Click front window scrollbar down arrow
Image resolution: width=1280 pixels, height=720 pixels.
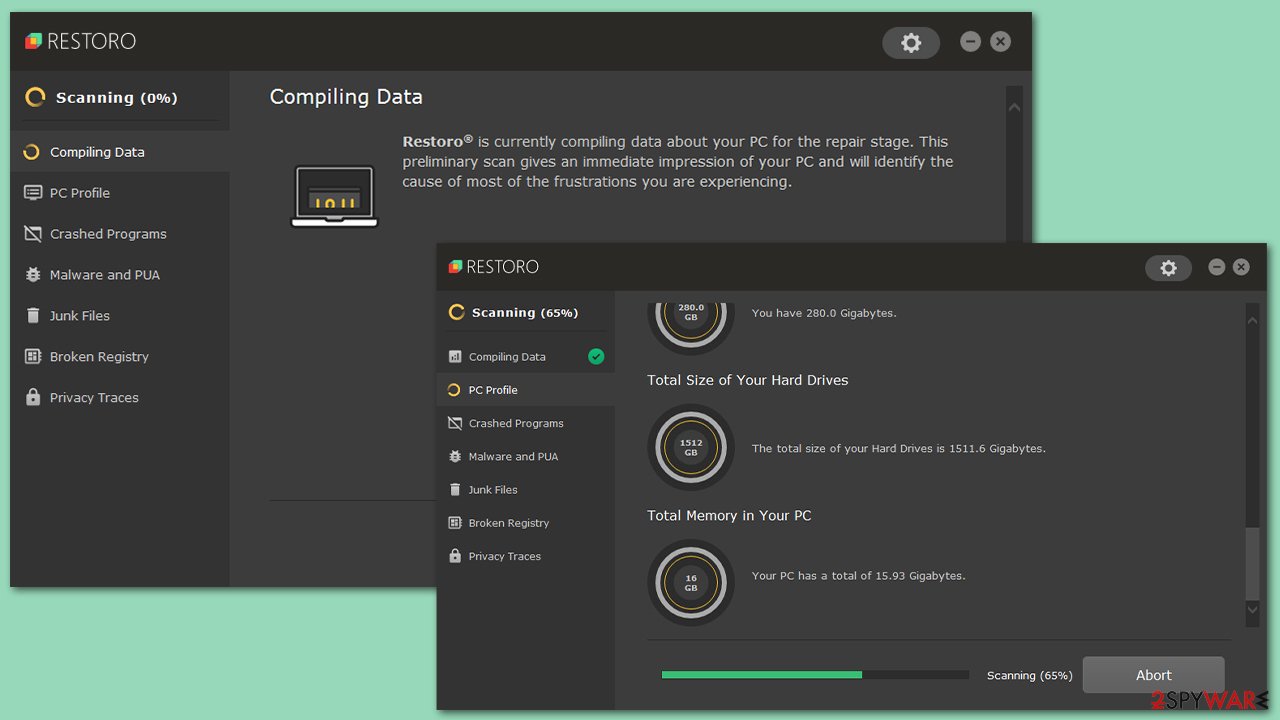click(x=1253, y=609)
